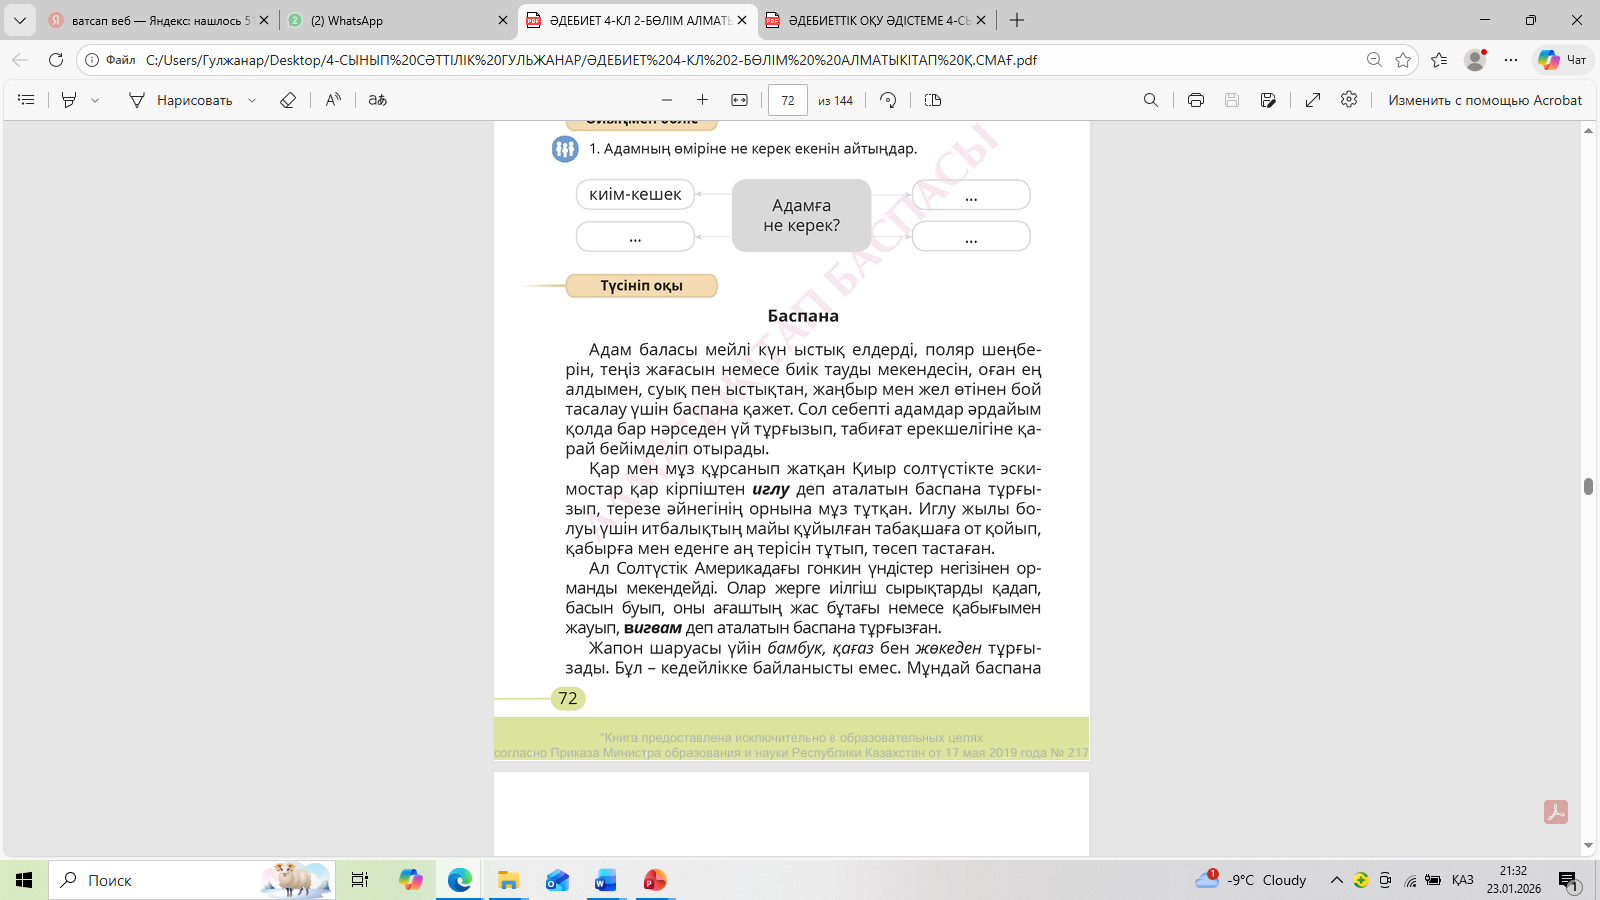Image resolution: width=1600 pixels, height=900 pixels.
Task: Activate the Нарисовать draw tool
Action: coord(181,100)
